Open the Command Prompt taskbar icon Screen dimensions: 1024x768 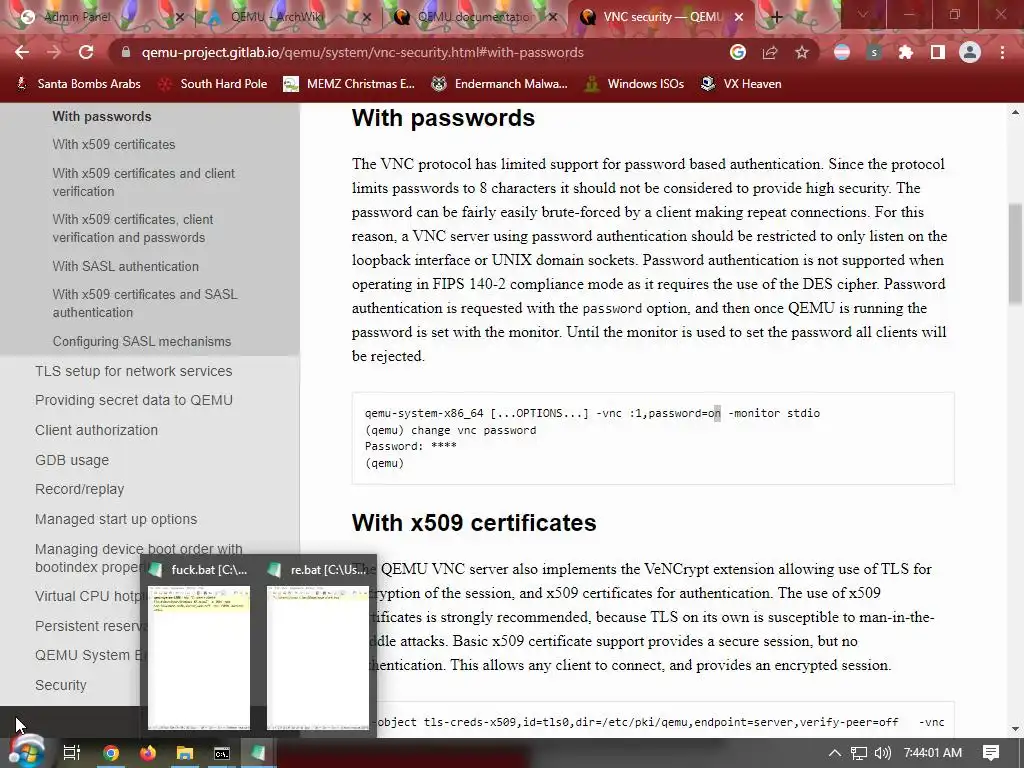point(222,753)
